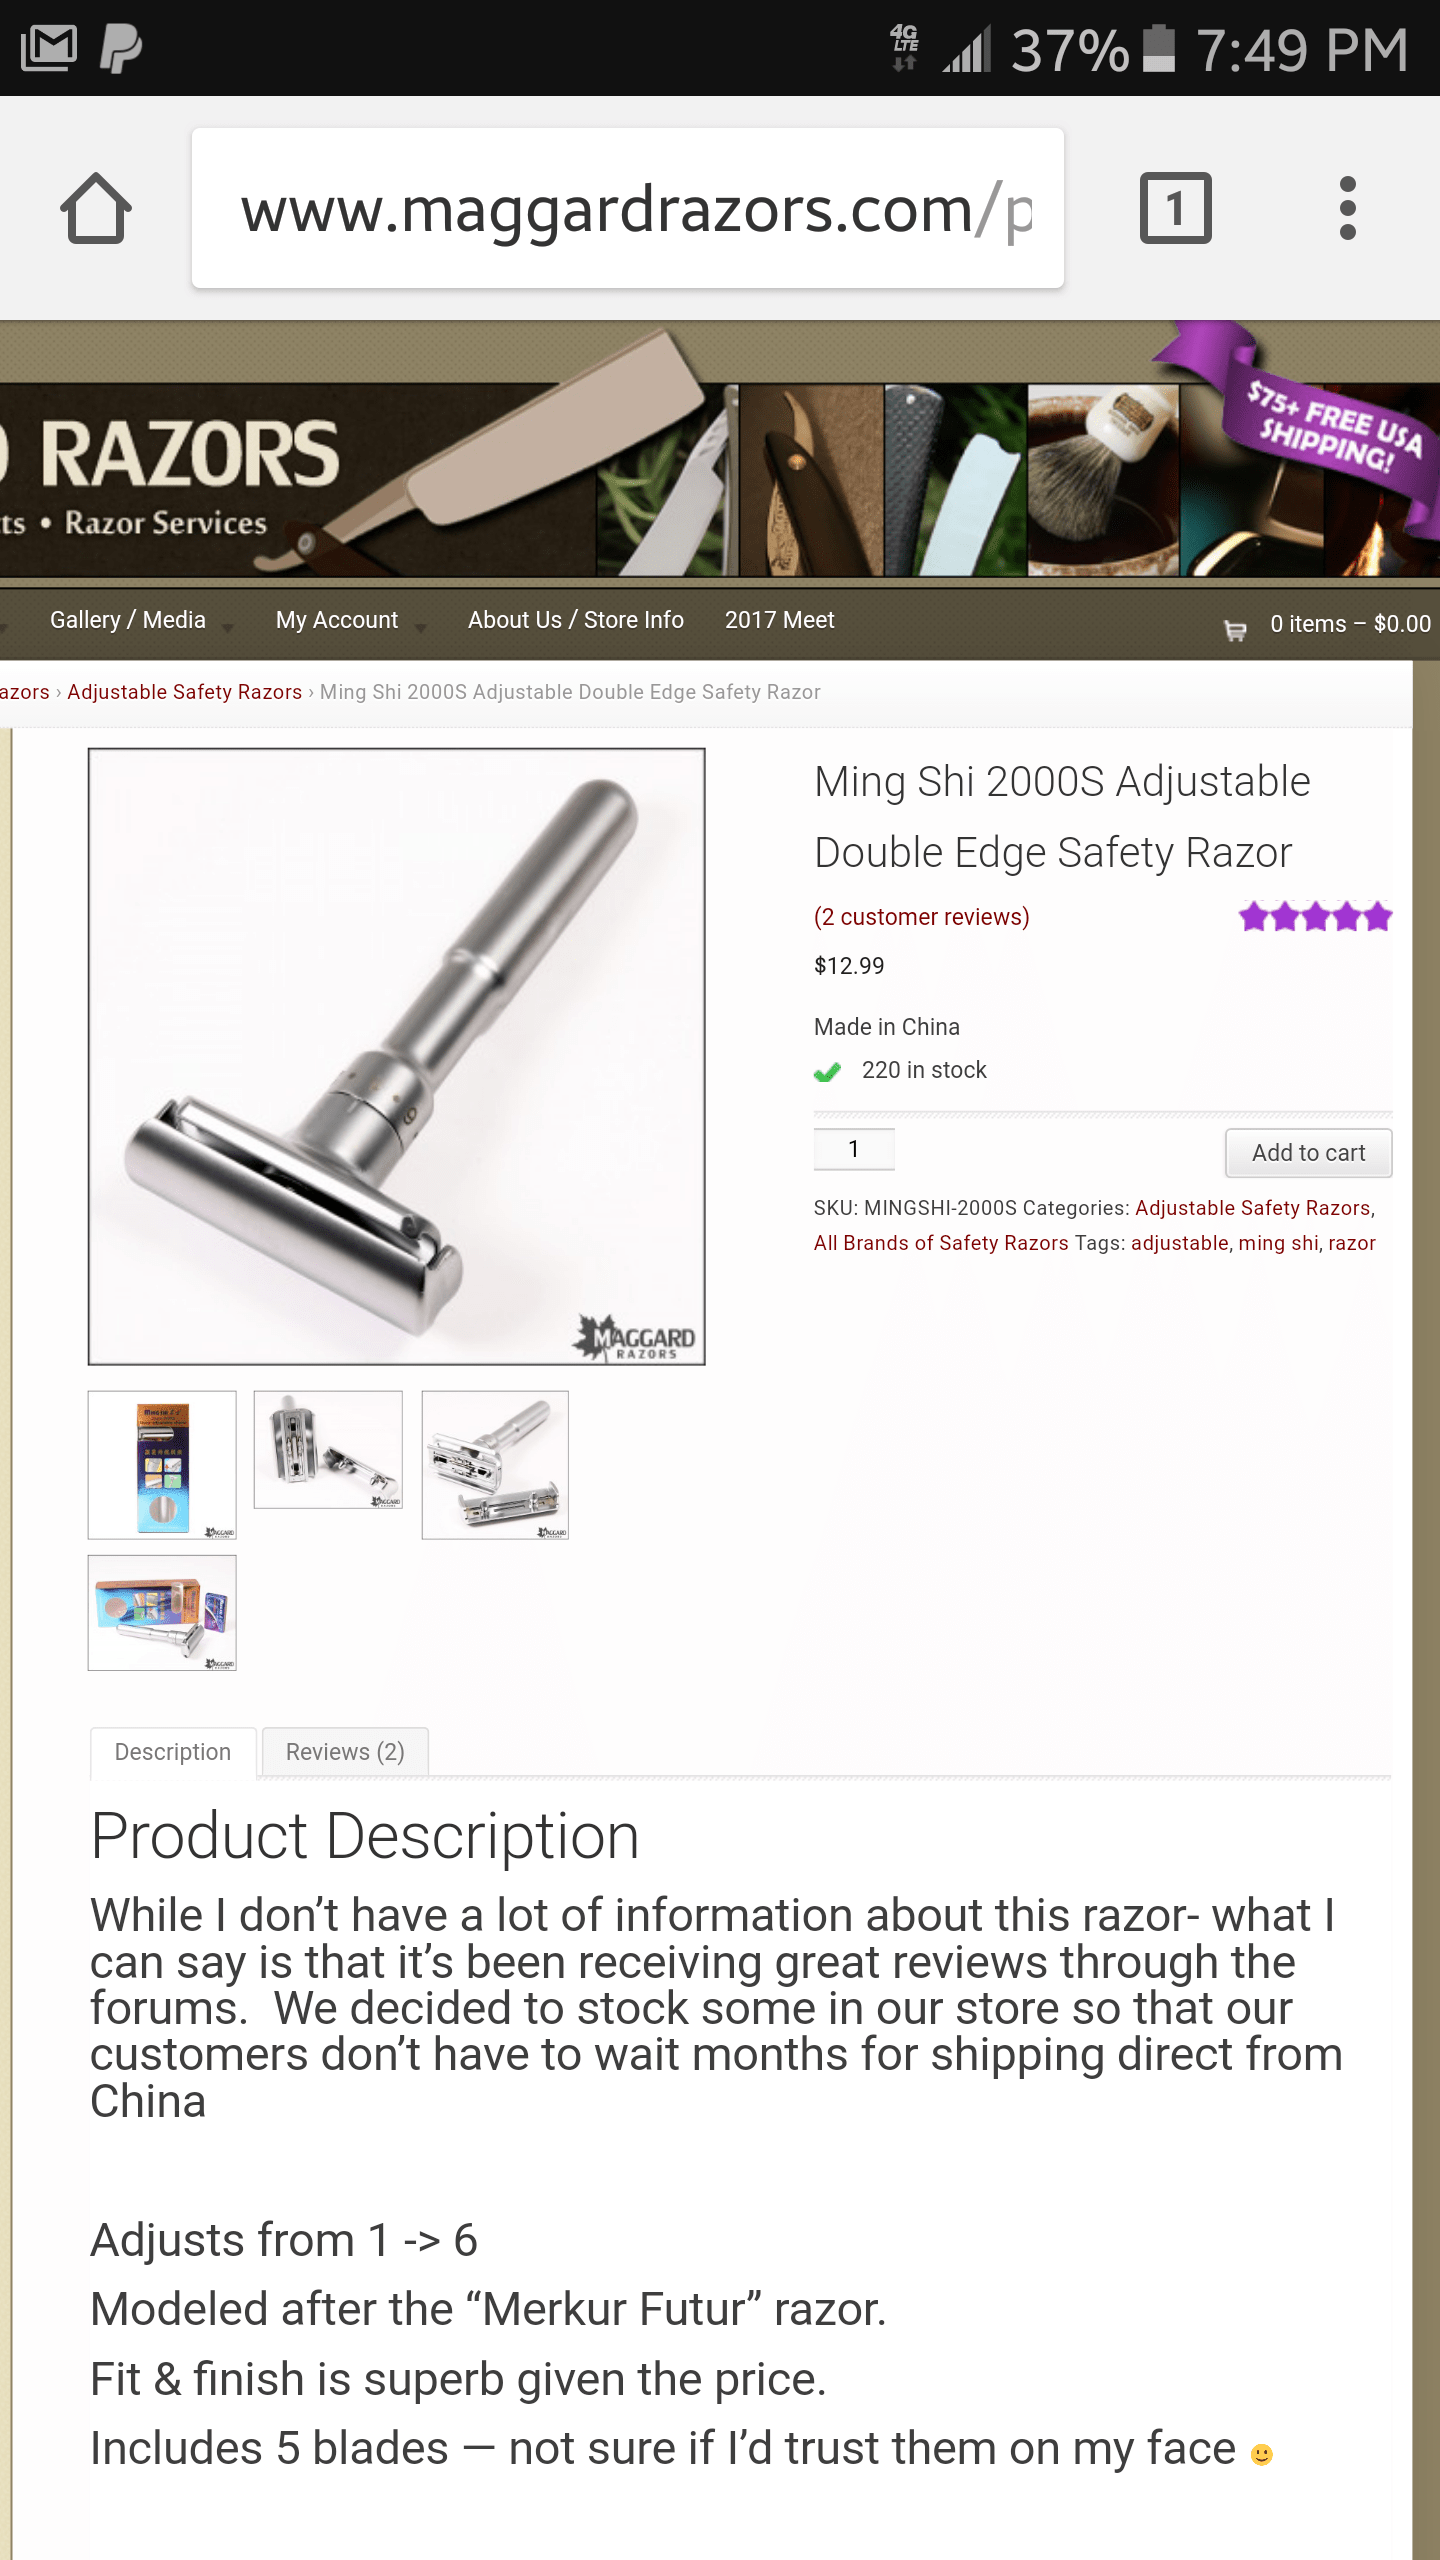Tap the browser URL address bar
1440x2560 pixels.
coord(628,208)
